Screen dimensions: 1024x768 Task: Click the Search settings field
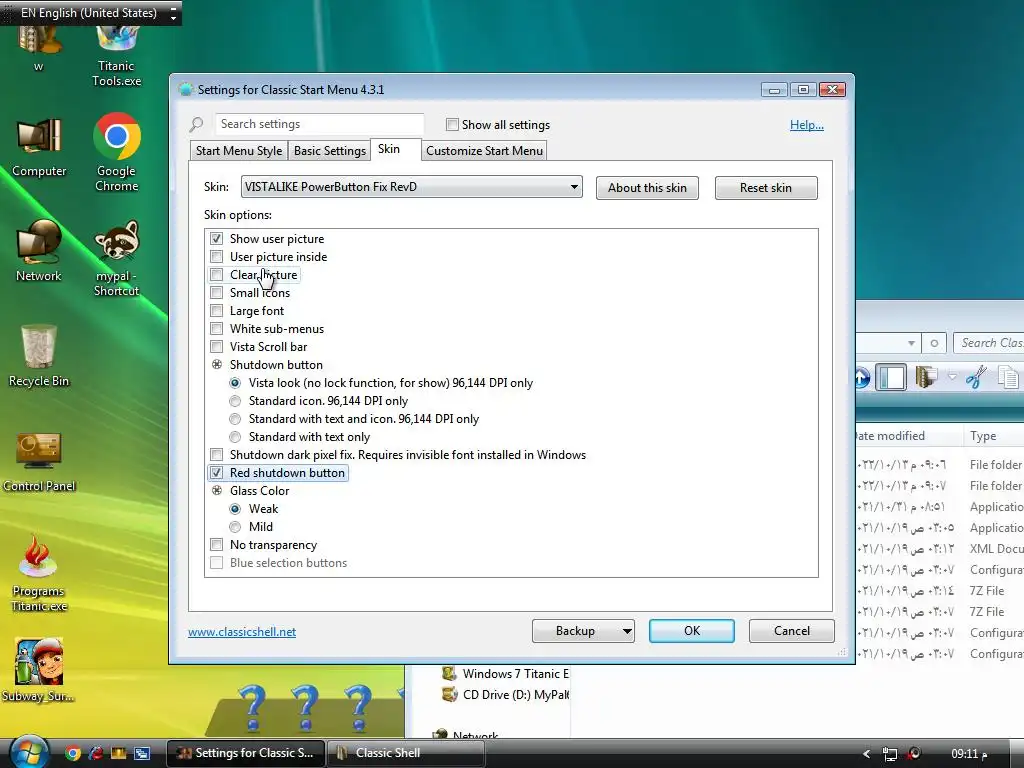(x=319, y=124)
